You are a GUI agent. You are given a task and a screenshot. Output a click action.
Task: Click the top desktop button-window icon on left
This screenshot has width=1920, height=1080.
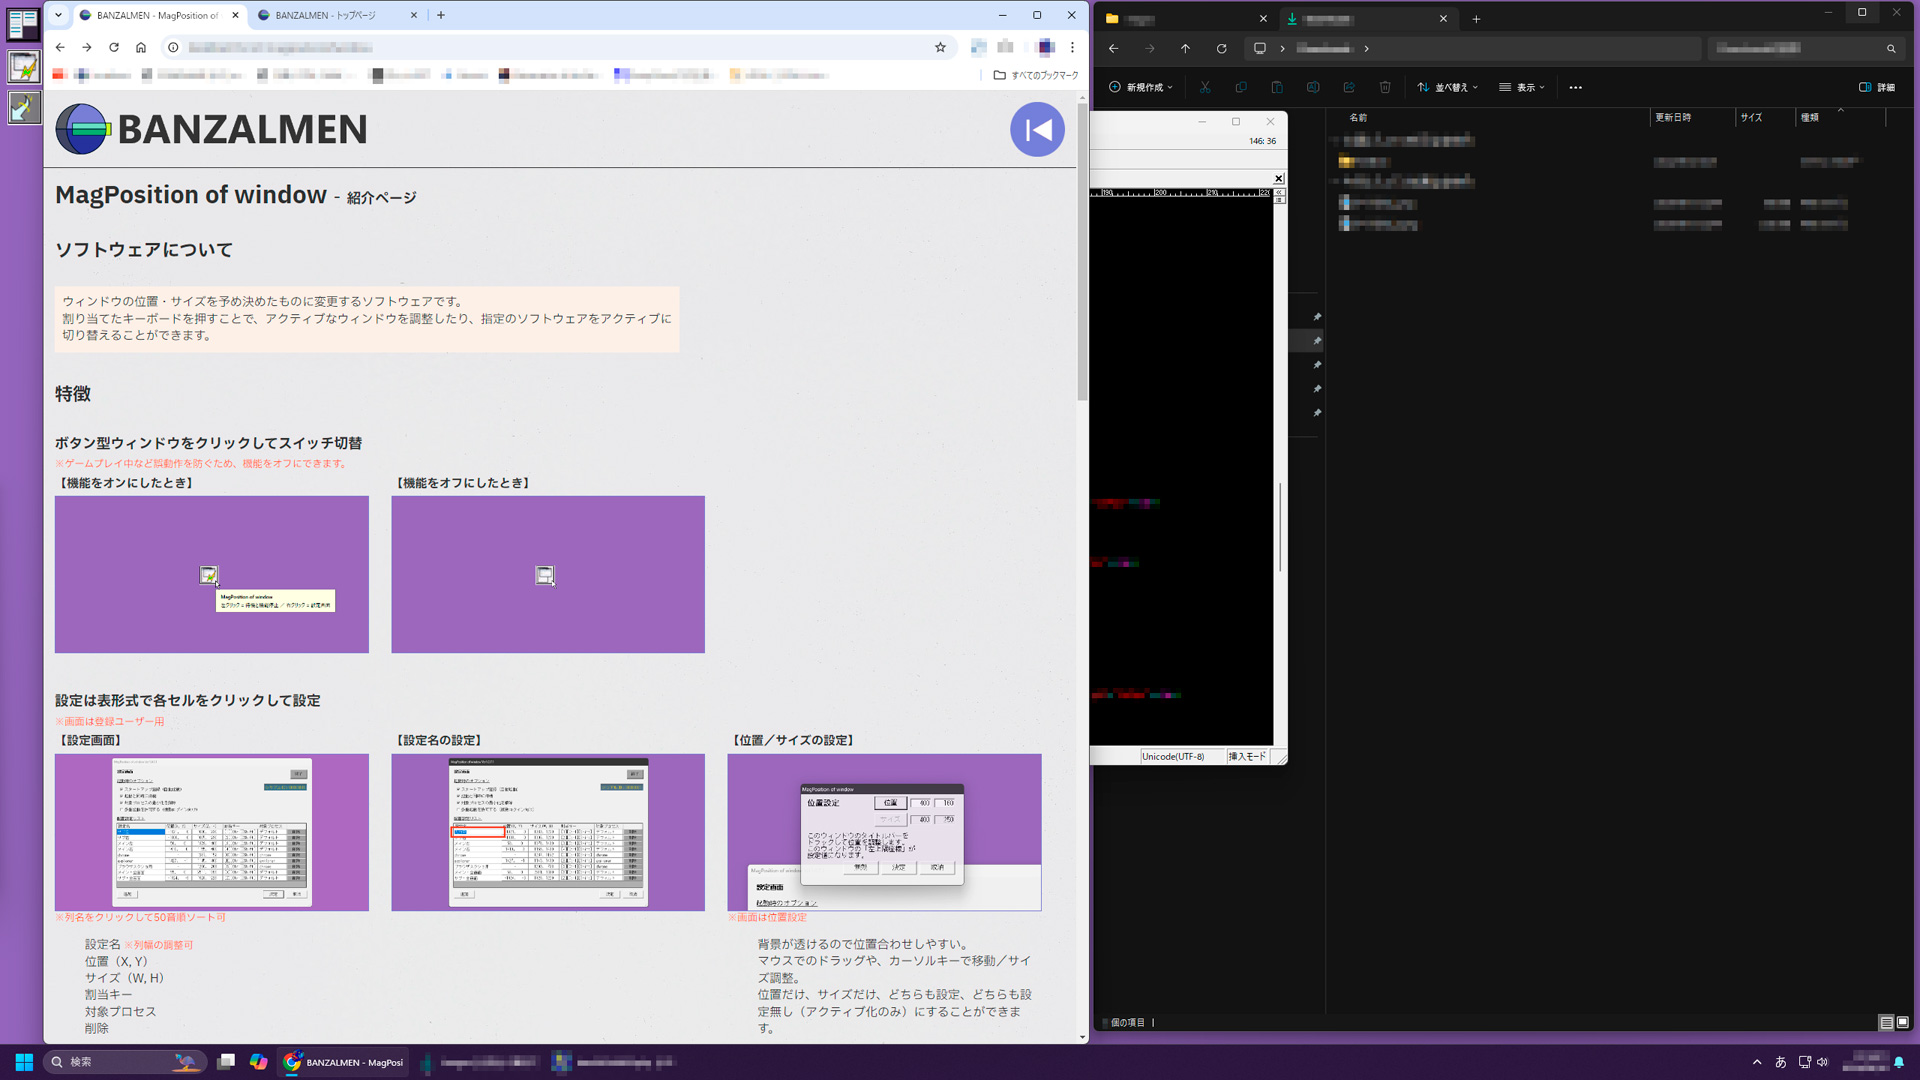[x=24, y=25]
